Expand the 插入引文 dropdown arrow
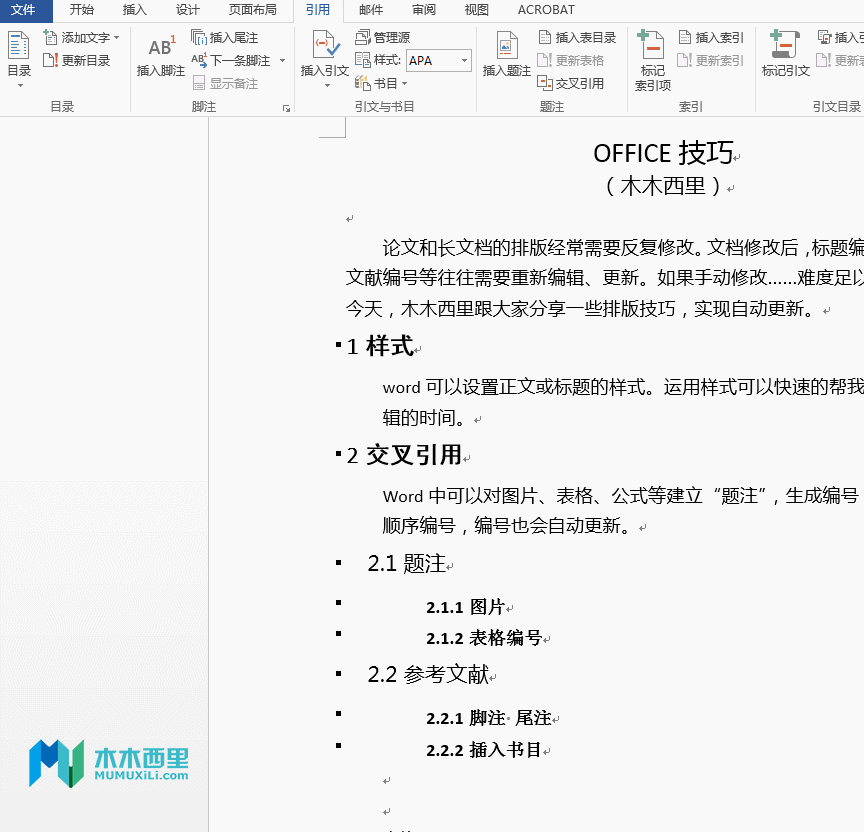864x832 pixels. (327, 86)
